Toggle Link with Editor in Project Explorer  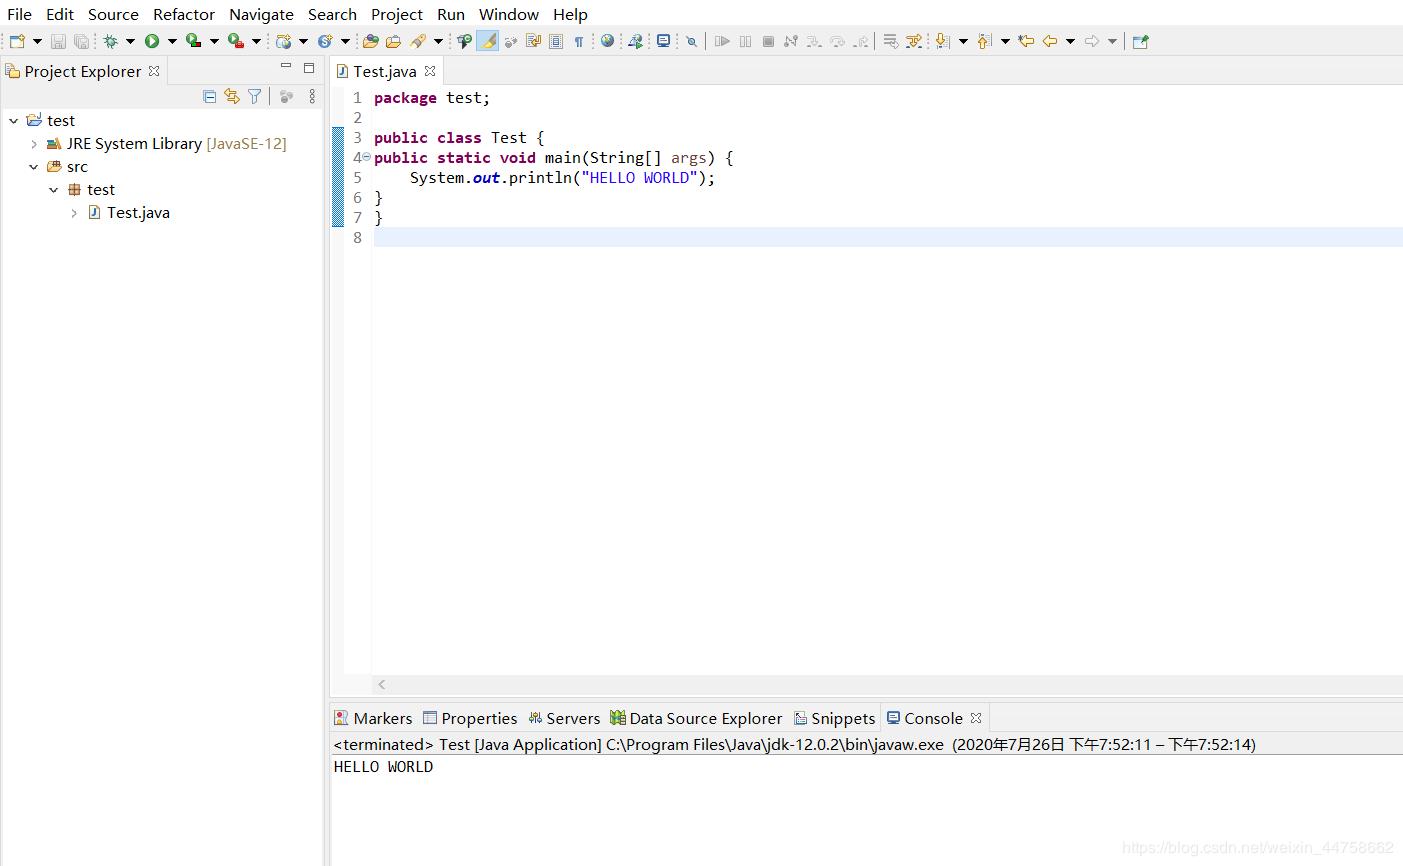click(x=232, y=96)
